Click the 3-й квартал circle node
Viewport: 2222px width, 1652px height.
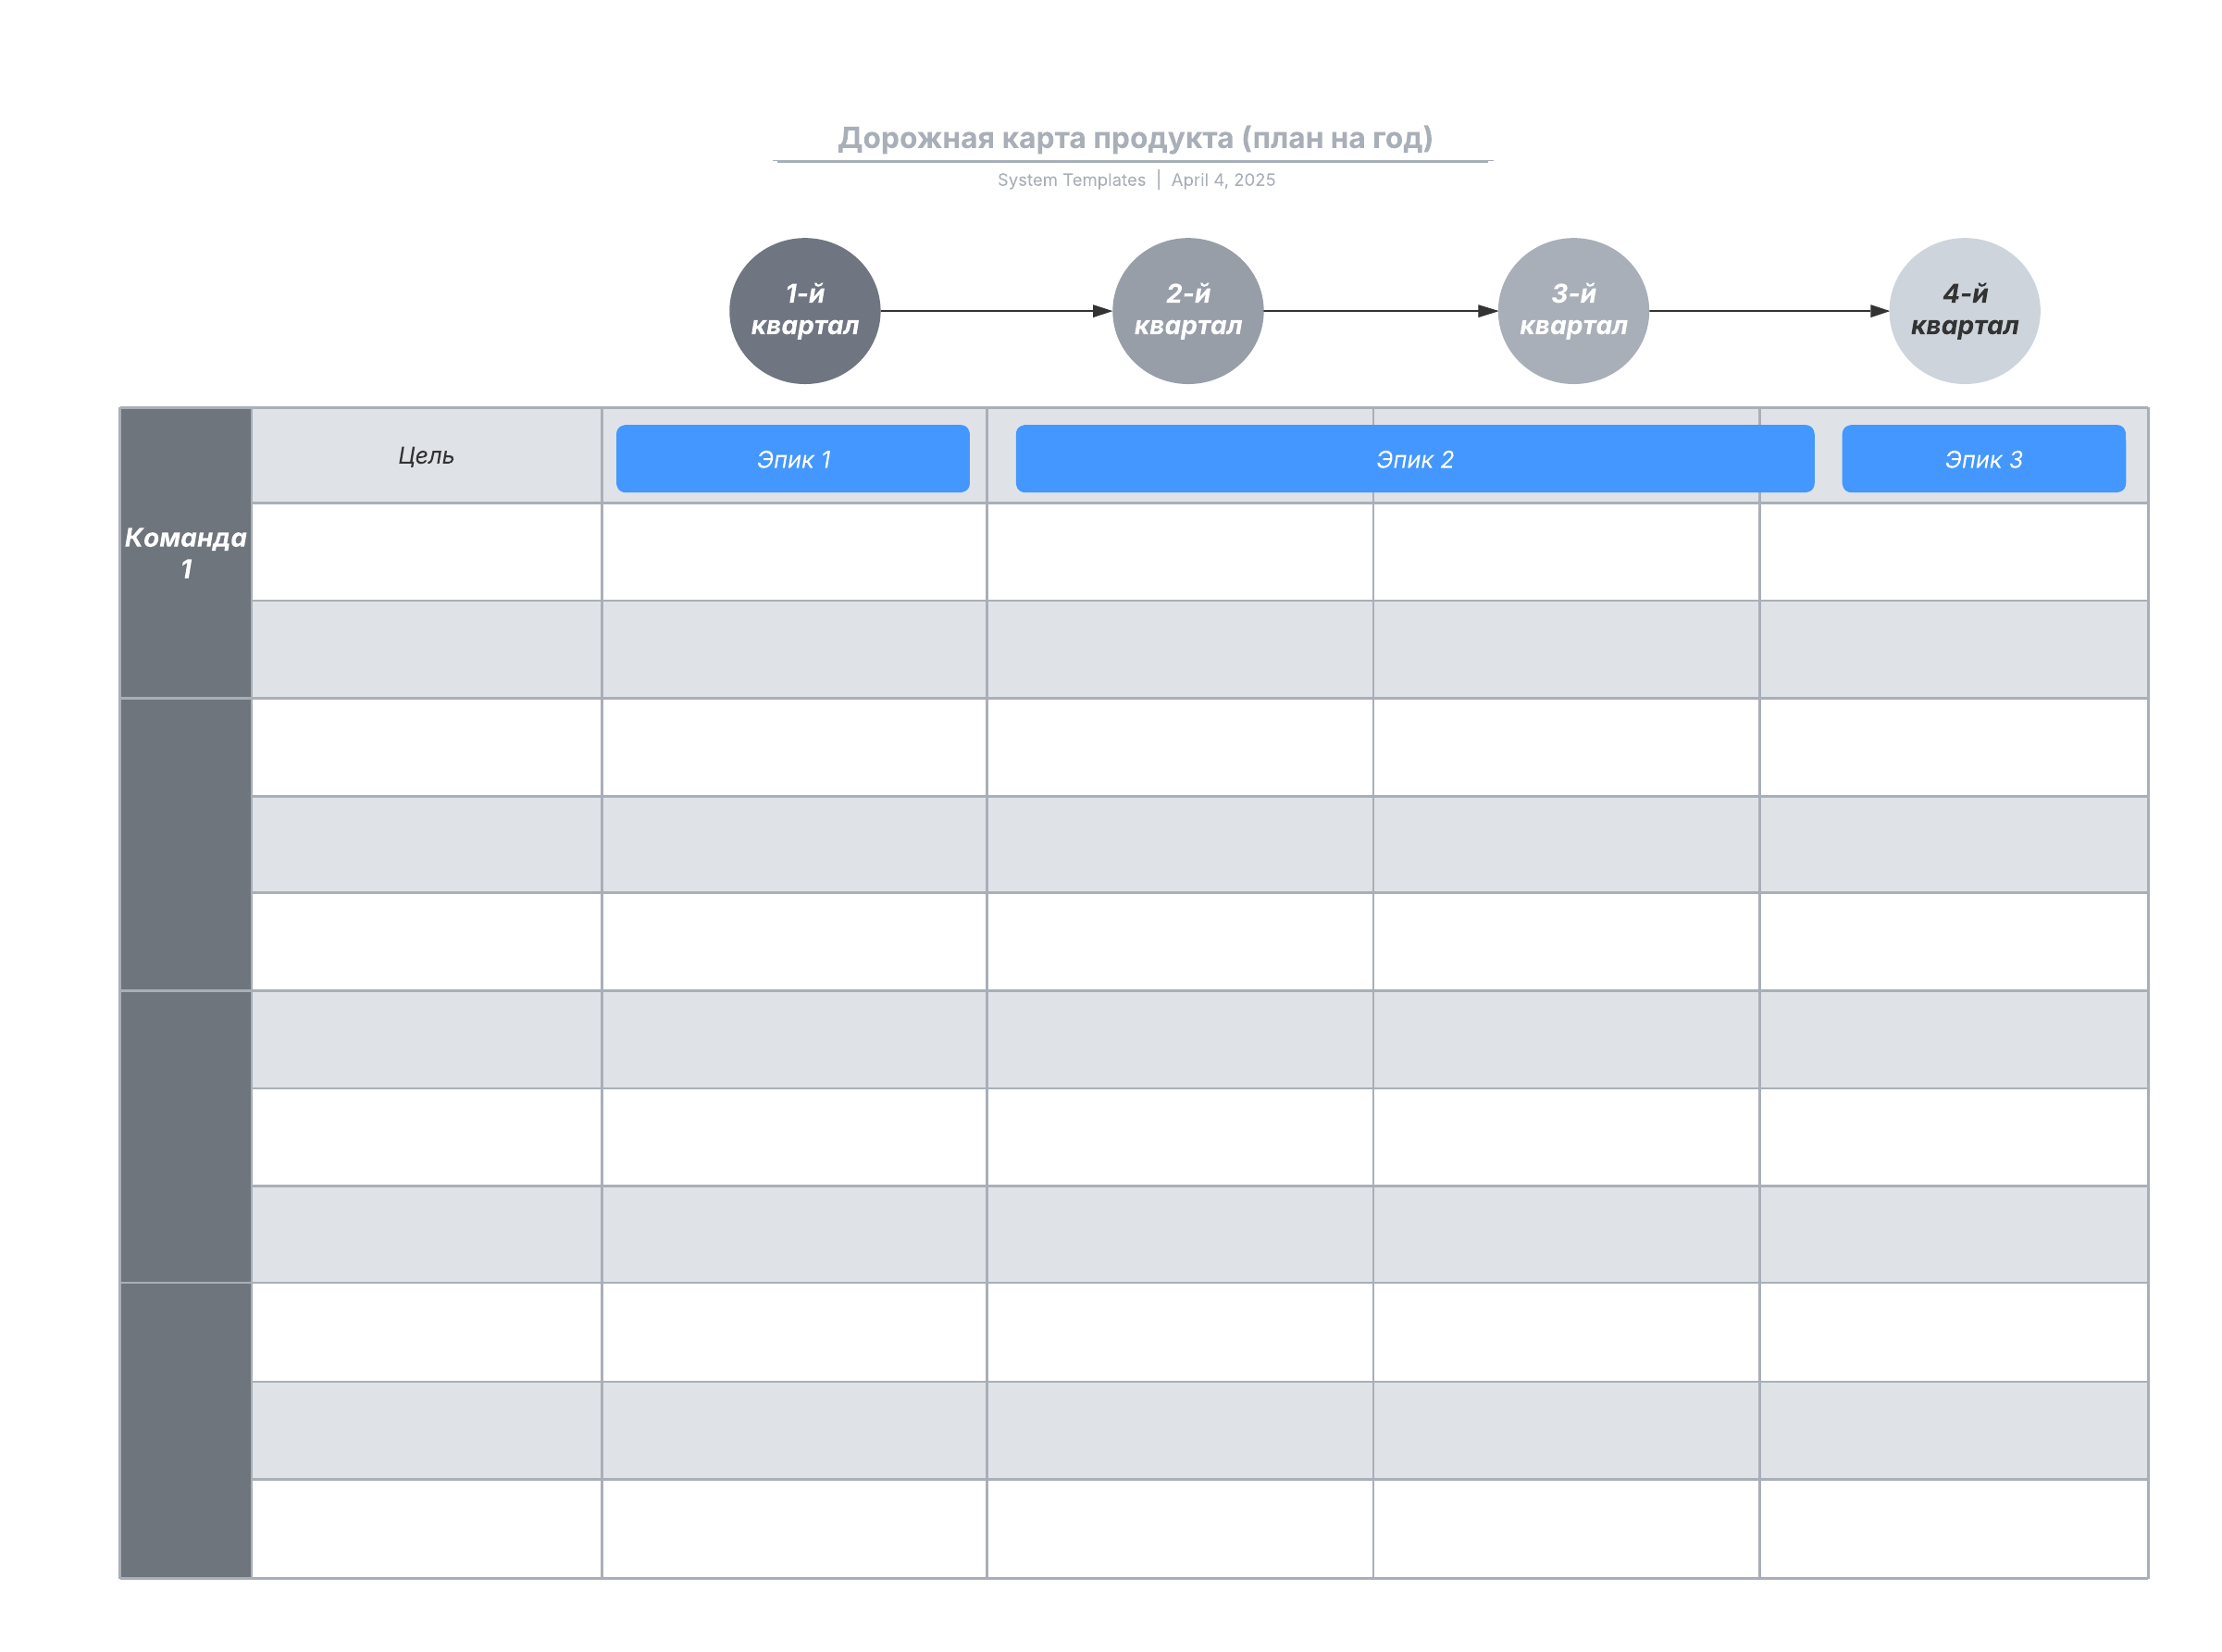1572,310
